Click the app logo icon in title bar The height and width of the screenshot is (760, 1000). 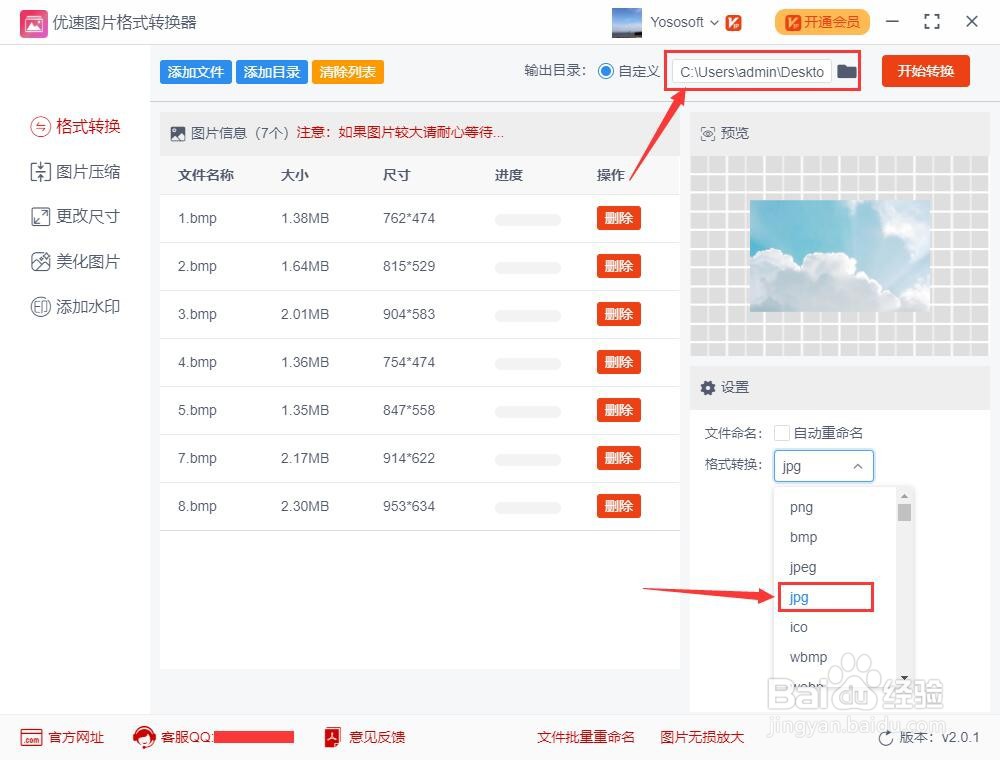33,24
